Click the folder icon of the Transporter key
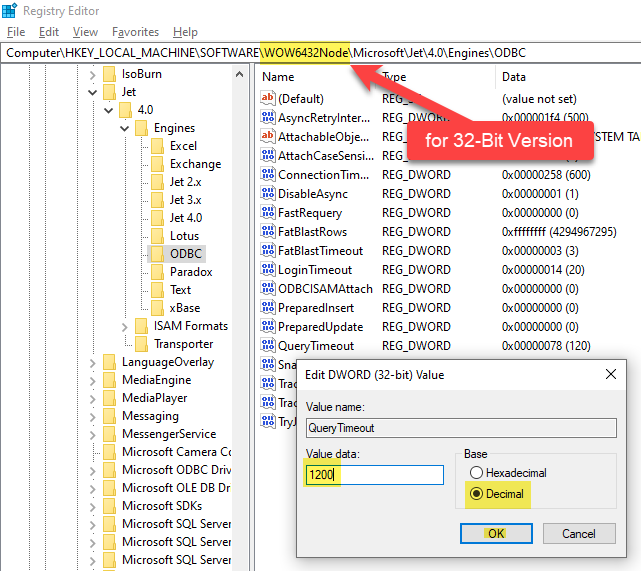The image size is (641, 571). [141, 344]
